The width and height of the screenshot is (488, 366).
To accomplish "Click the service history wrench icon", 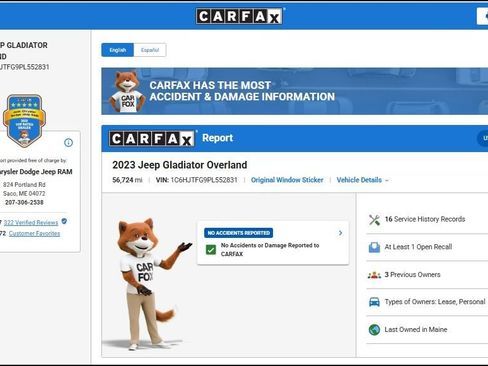I will pos(374,220).
